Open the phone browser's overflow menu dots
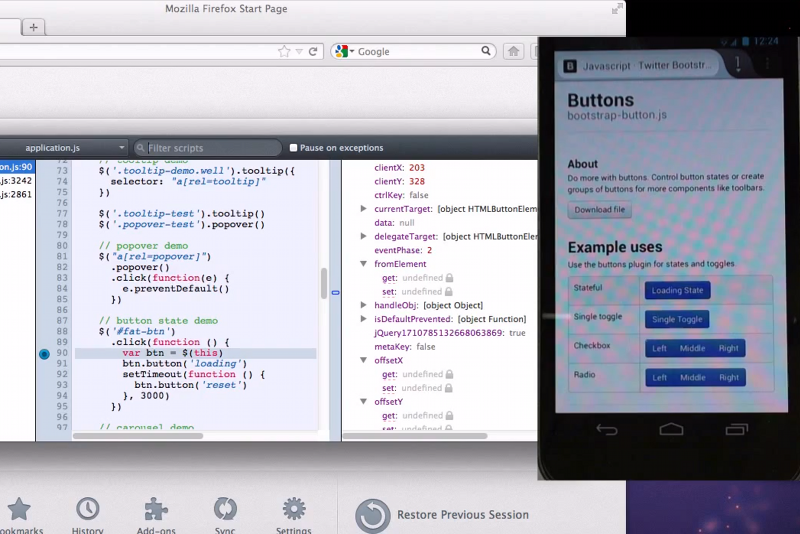This screenshot has height=534, width=800. (767, 64)
